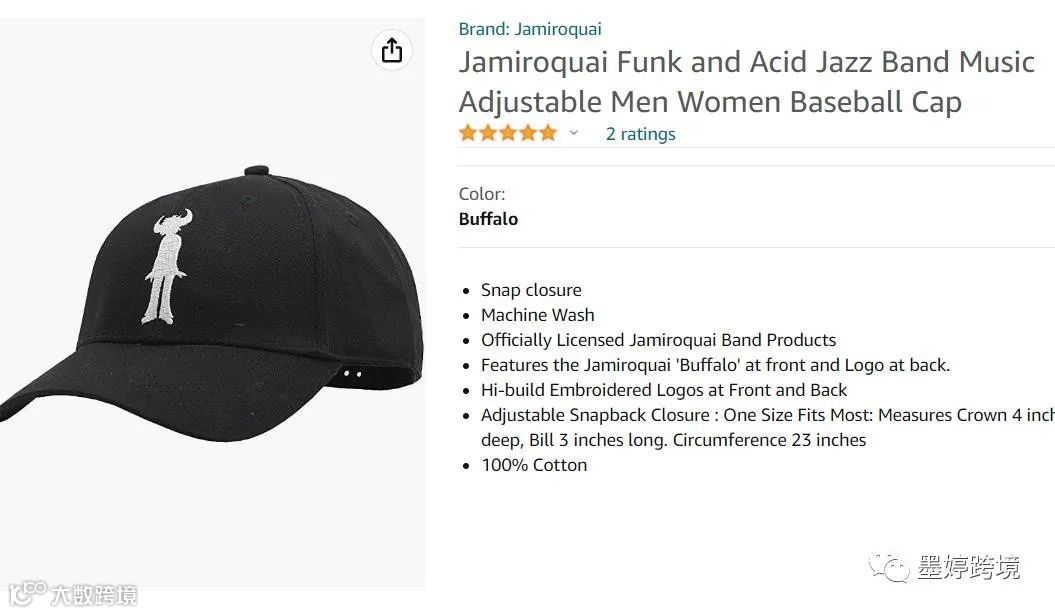The image size is (1055, 614).
Task: Click the Features the Jamiroquai 'Buffalo' line
Action: [715, 365]
